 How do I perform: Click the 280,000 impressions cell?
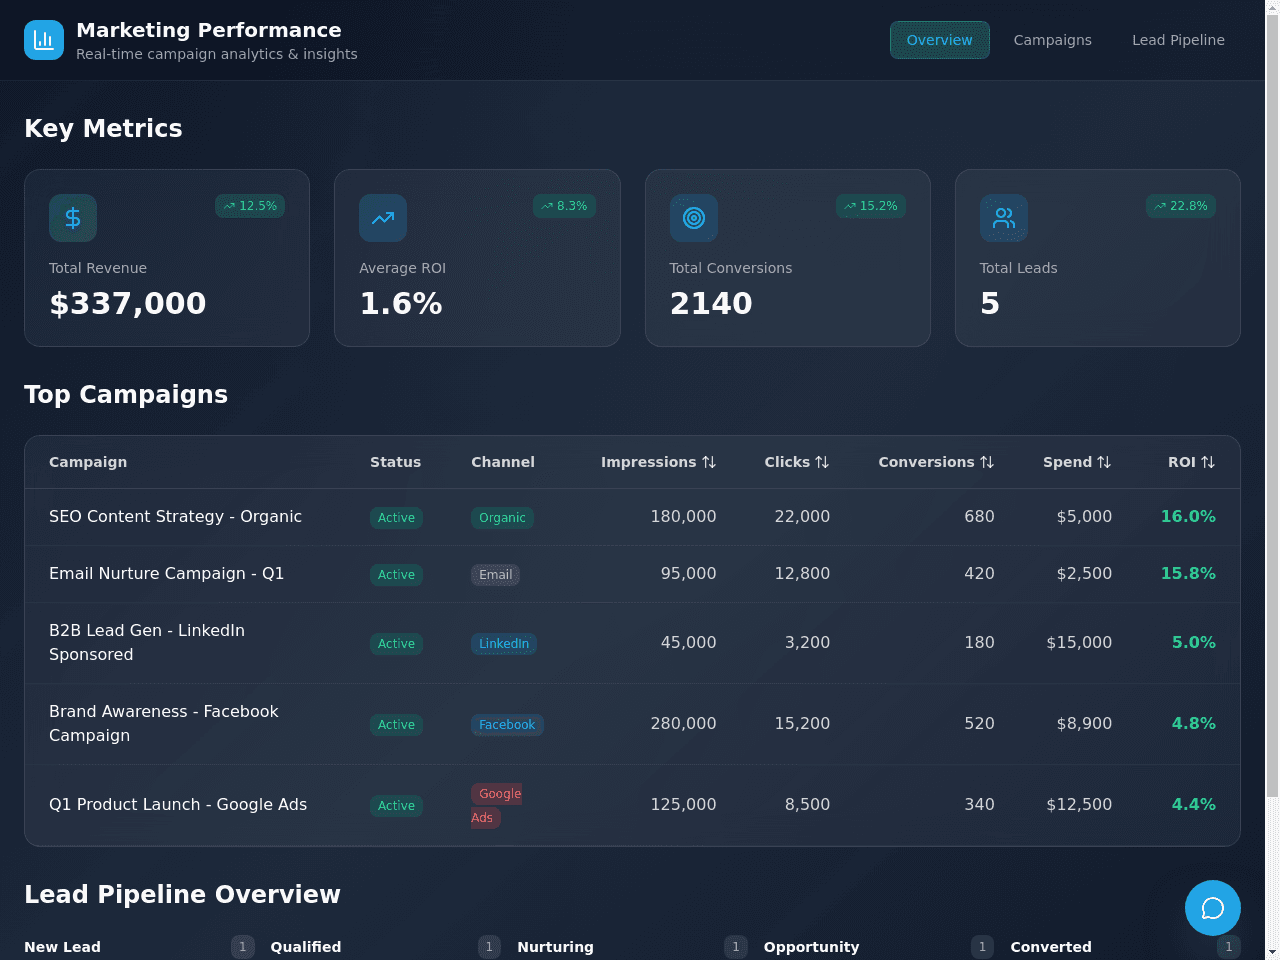click(x=683, y=724)
